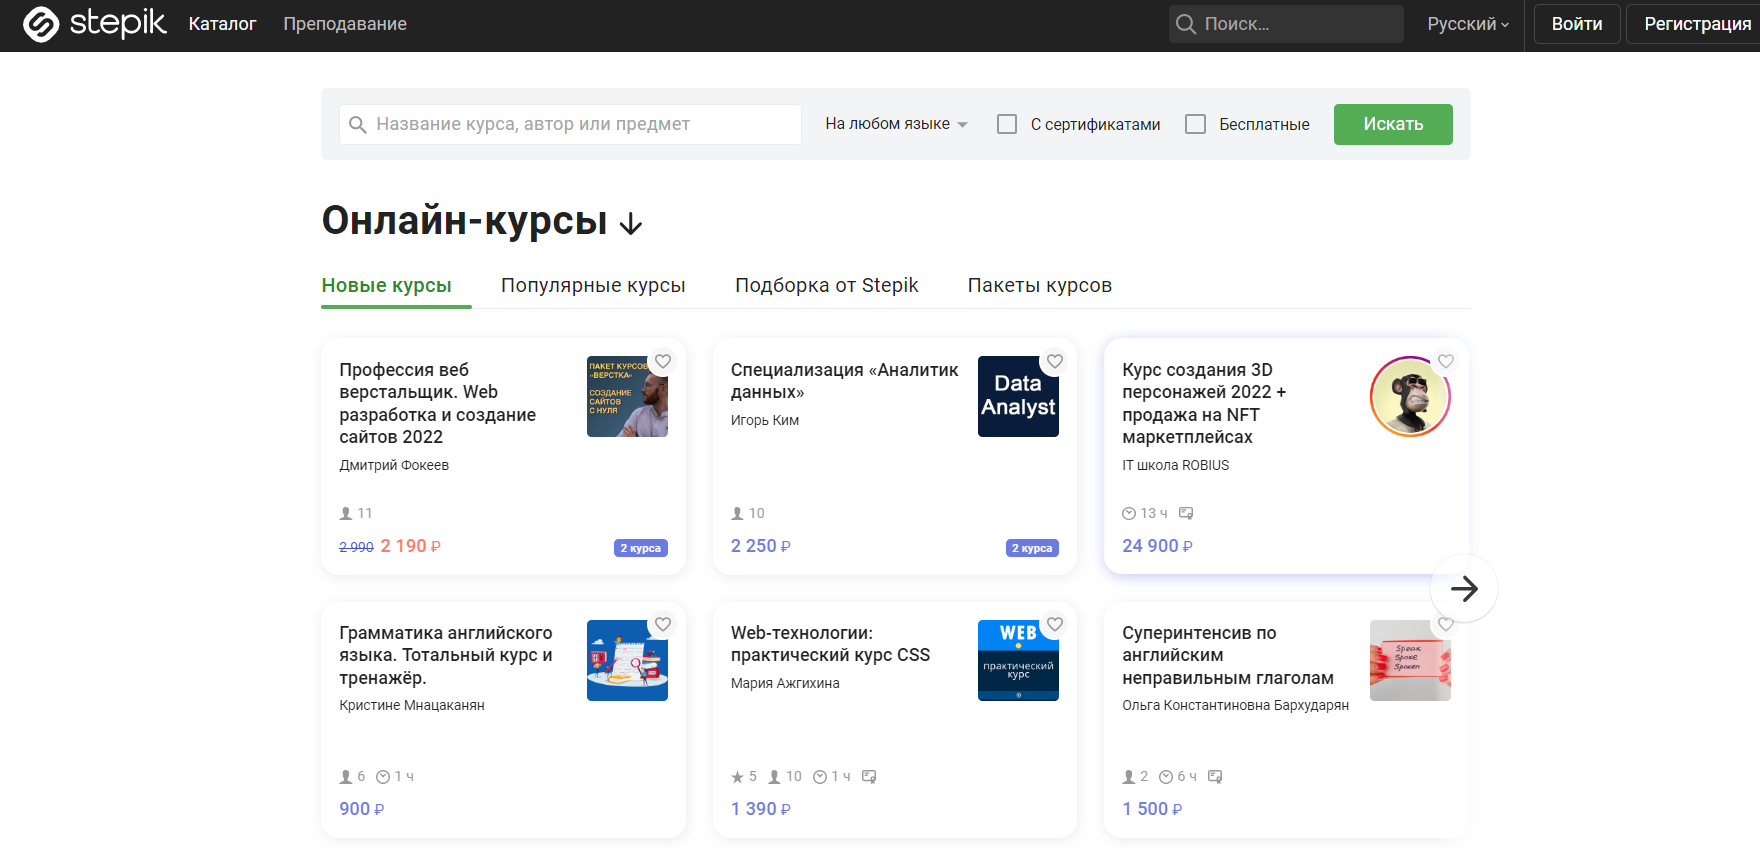This screenshot has height=861, width=1760.
Task: Favorite the Web-технологии CSS course heart
Action: click(1055, 624)
